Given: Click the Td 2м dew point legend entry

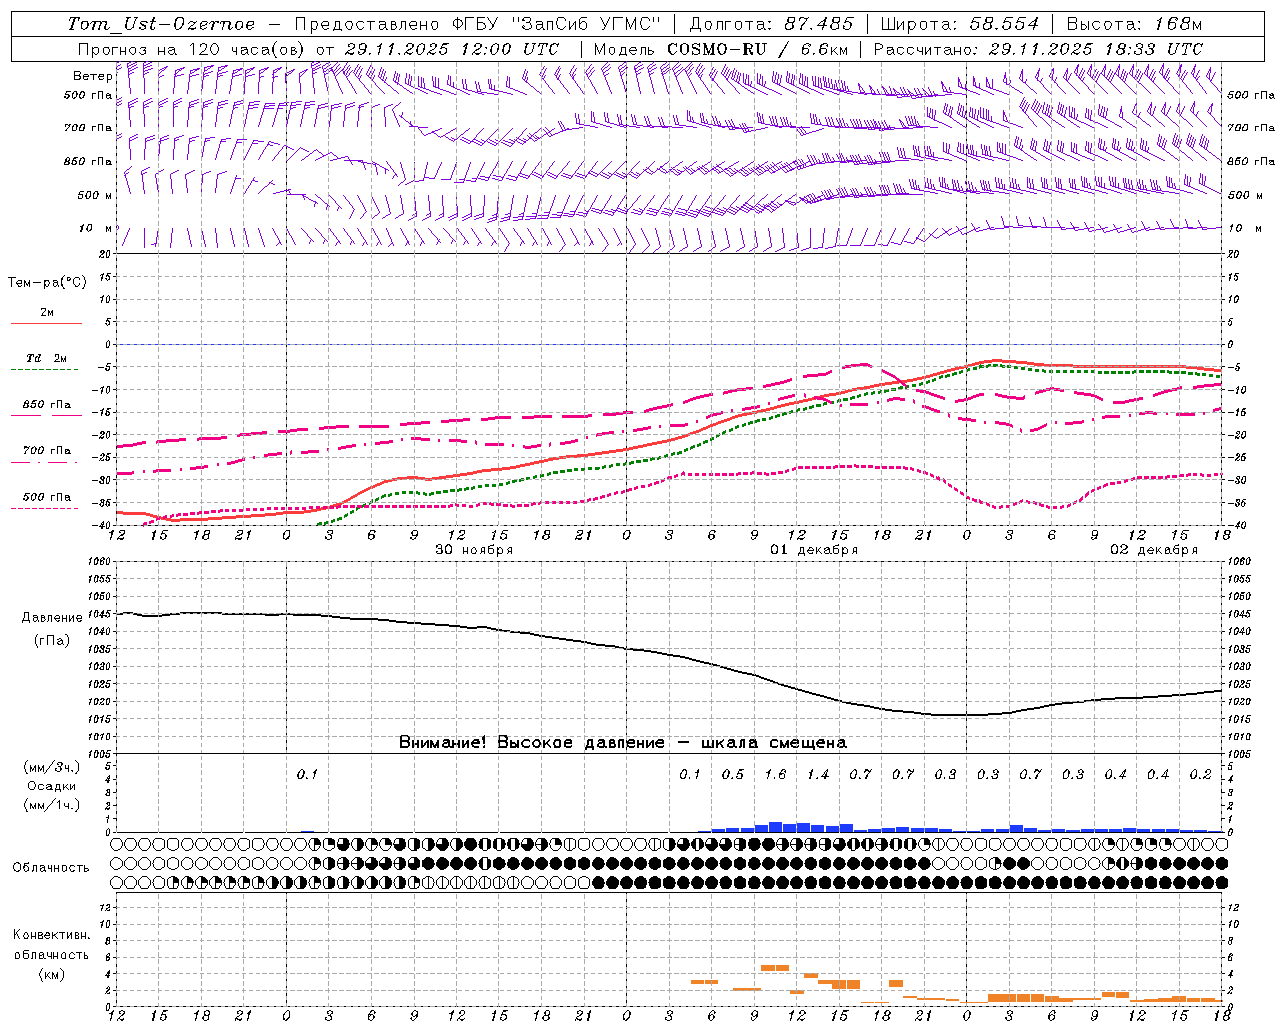Looking at the screenshot, I should coord(46,358).
